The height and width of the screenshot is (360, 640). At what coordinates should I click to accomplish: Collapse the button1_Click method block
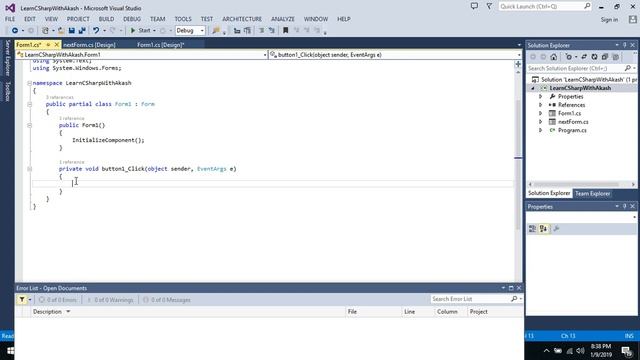(29, 169)
